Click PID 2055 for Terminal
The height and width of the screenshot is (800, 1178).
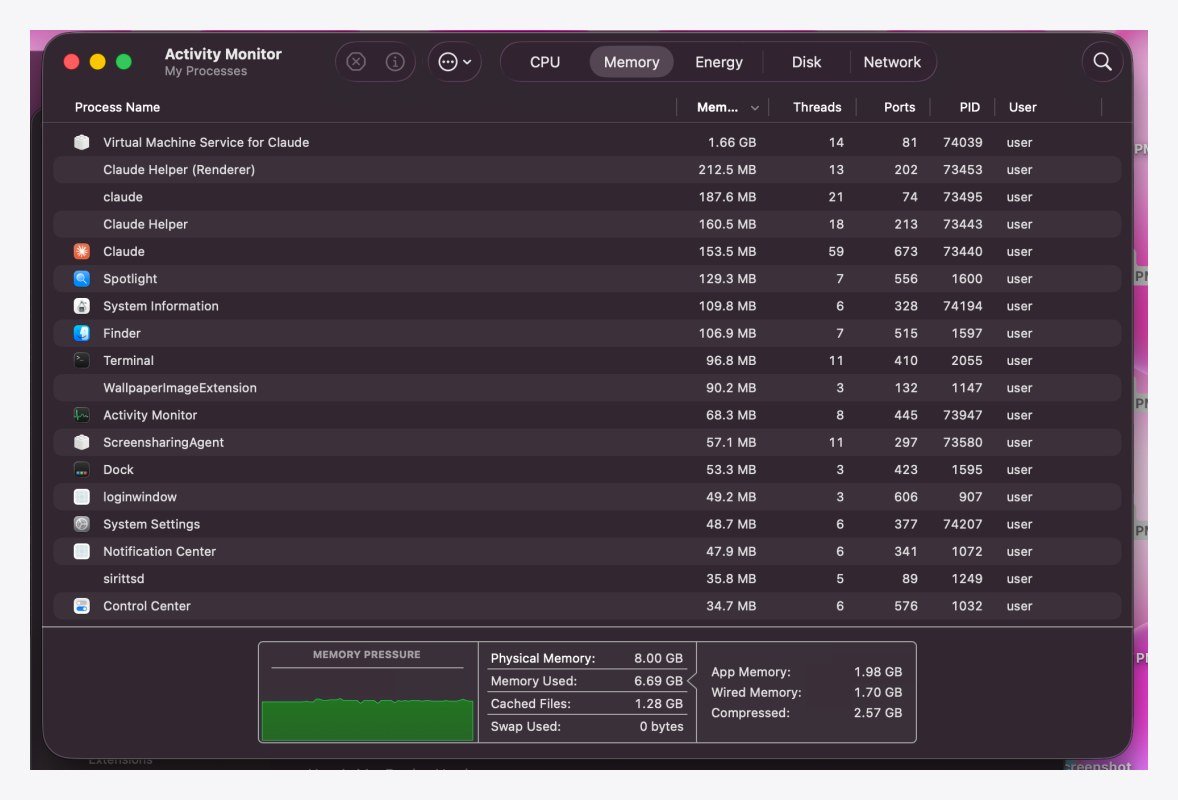coord(966,361)
